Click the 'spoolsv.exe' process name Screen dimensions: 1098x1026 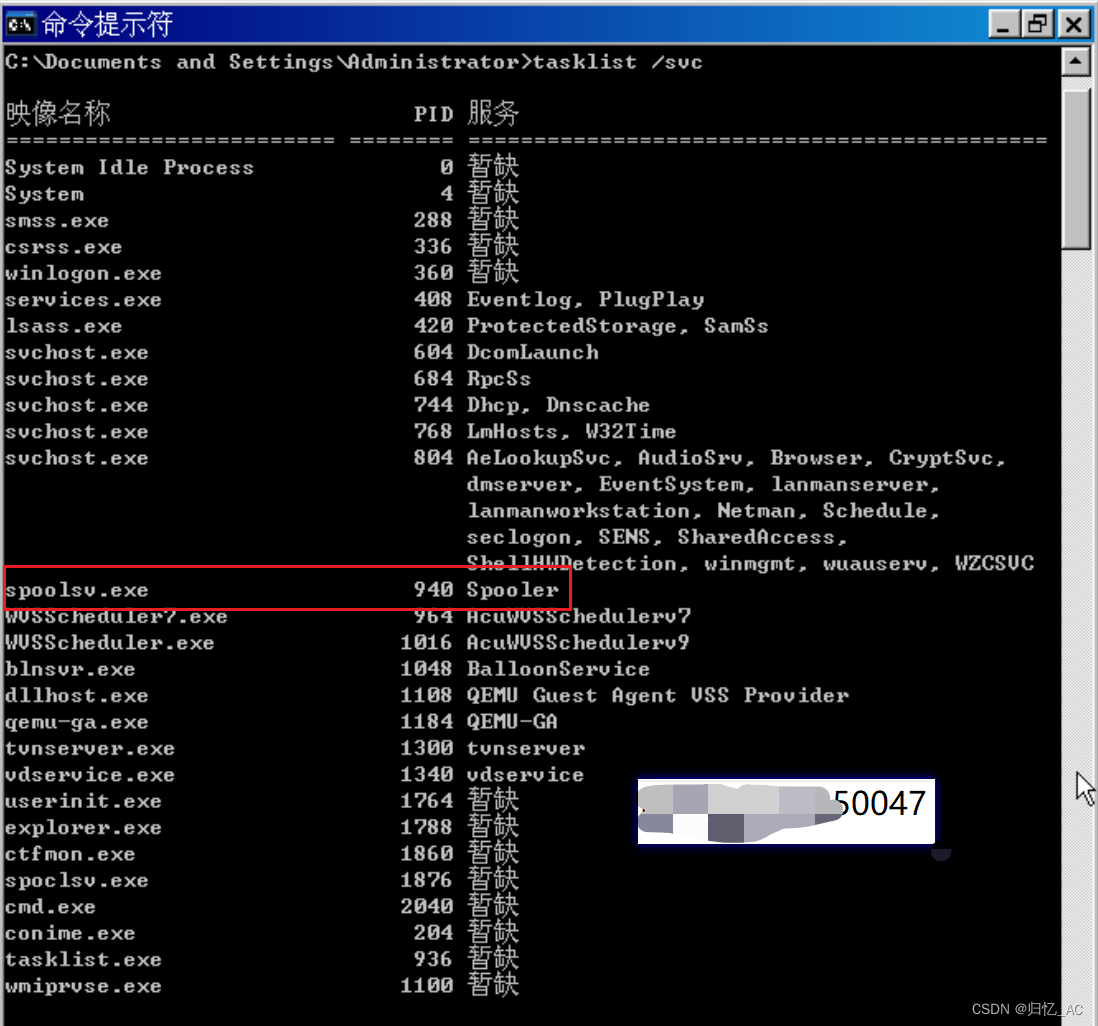pyautogui.click(x=76, y=590)
